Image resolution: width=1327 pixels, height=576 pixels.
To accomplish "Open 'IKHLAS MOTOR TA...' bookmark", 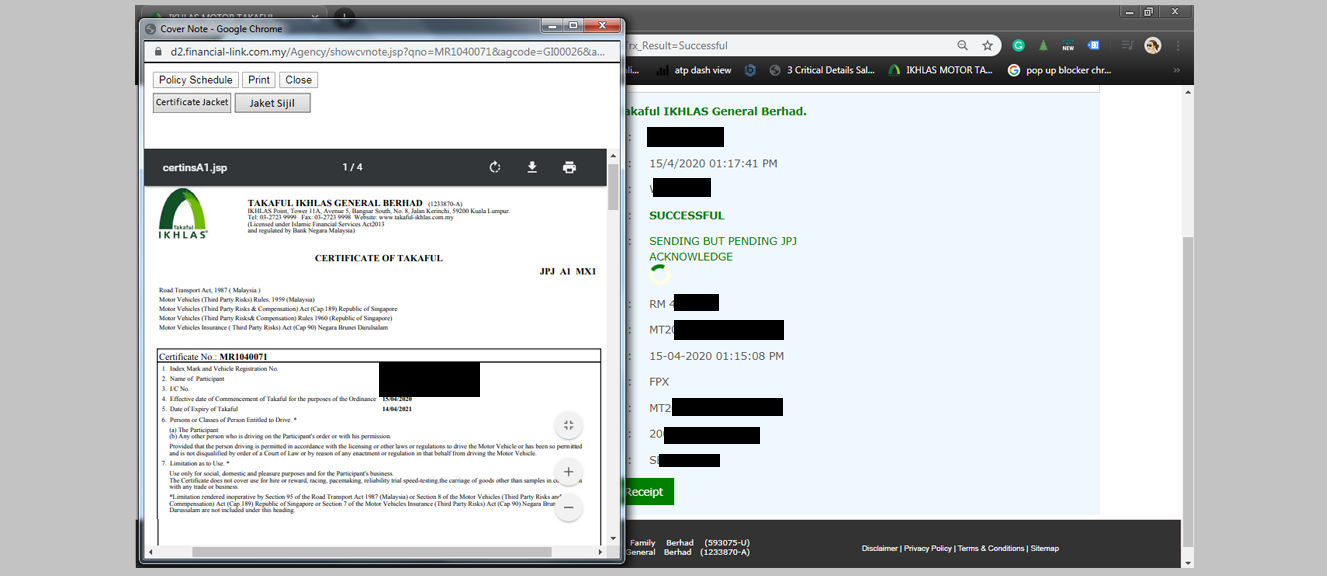I will pos(940,70).
